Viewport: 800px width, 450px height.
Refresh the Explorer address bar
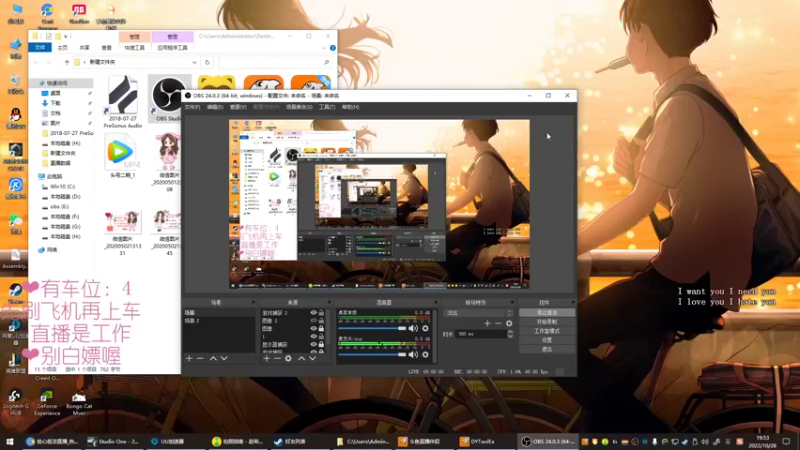pos(207,62)
